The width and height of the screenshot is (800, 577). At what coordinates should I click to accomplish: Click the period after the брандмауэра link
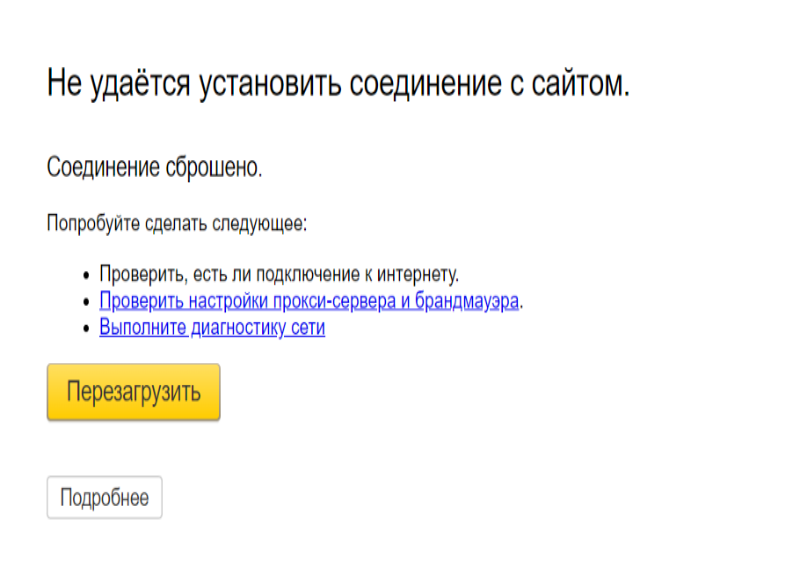522,303
